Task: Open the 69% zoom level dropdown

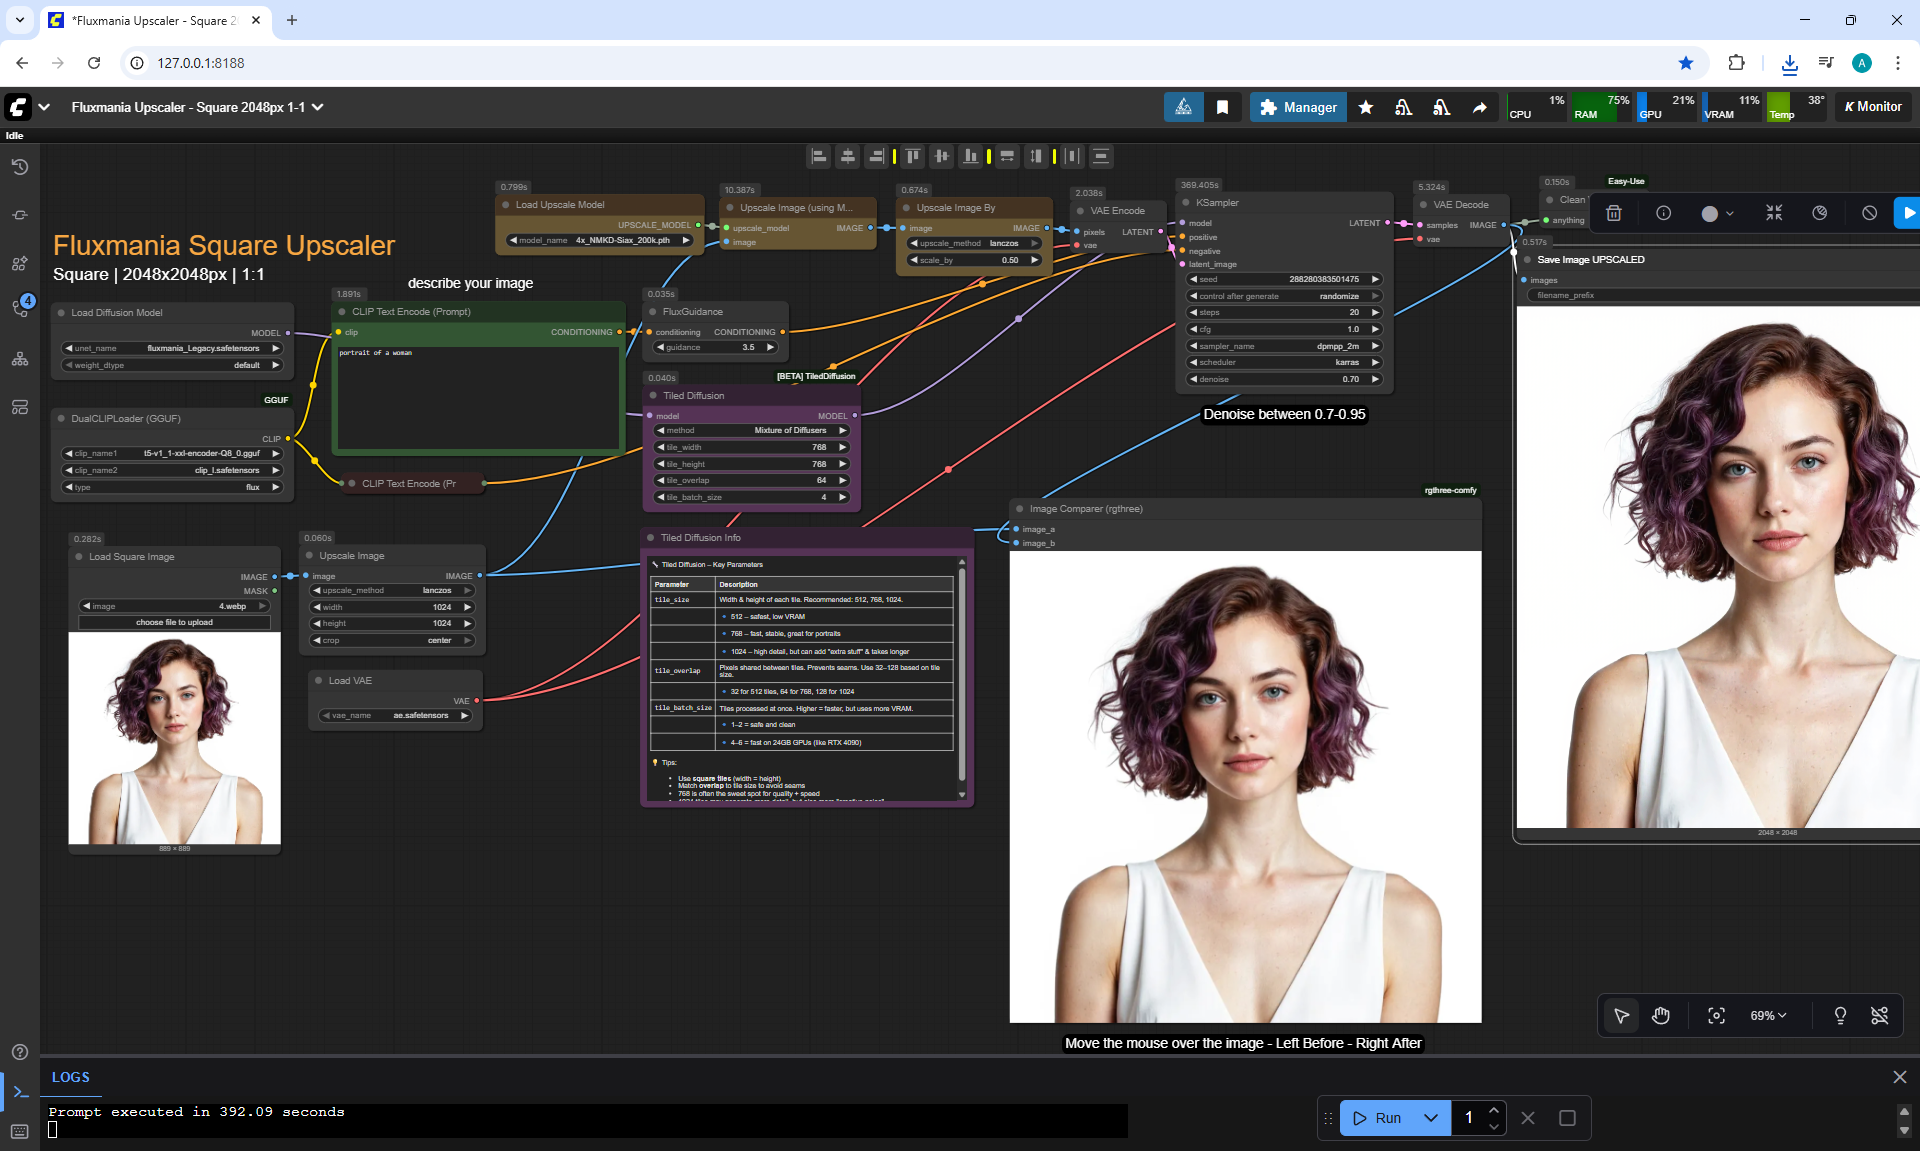Action: 1768,1016
